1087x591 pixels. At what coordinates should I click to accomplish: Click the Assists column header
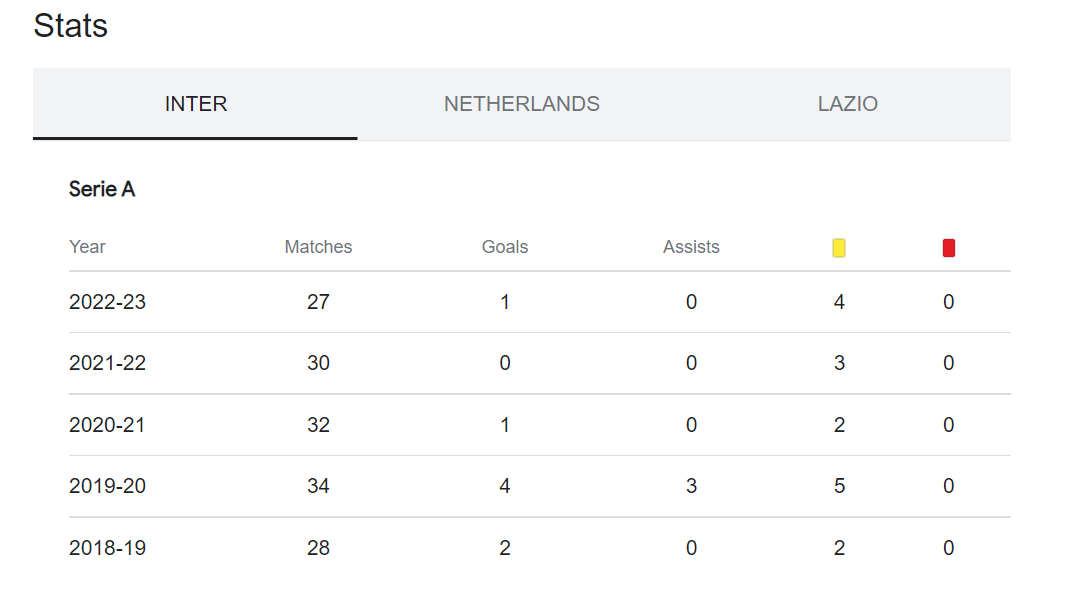[691, 247]
